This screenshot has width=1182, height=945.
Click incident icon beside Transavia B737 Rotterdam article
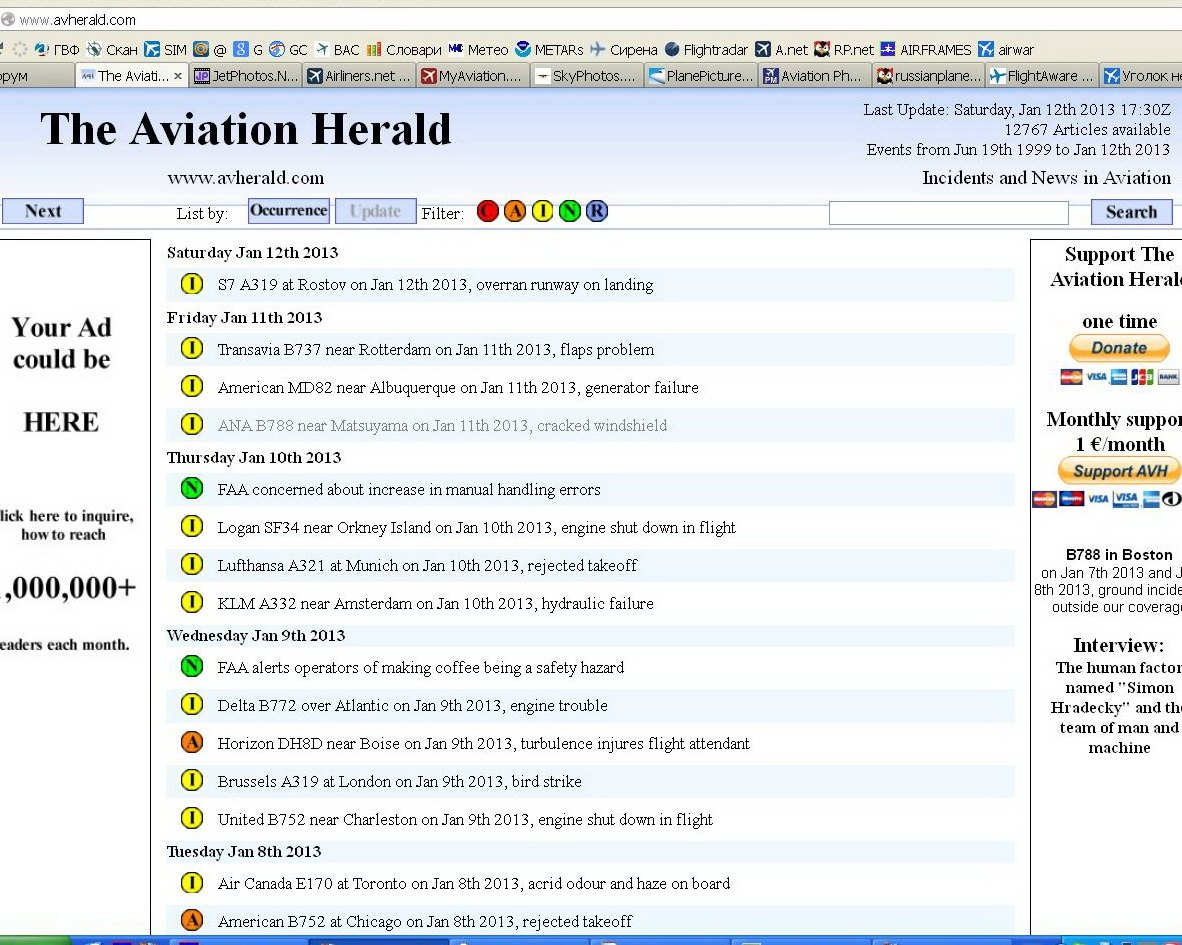192,349
